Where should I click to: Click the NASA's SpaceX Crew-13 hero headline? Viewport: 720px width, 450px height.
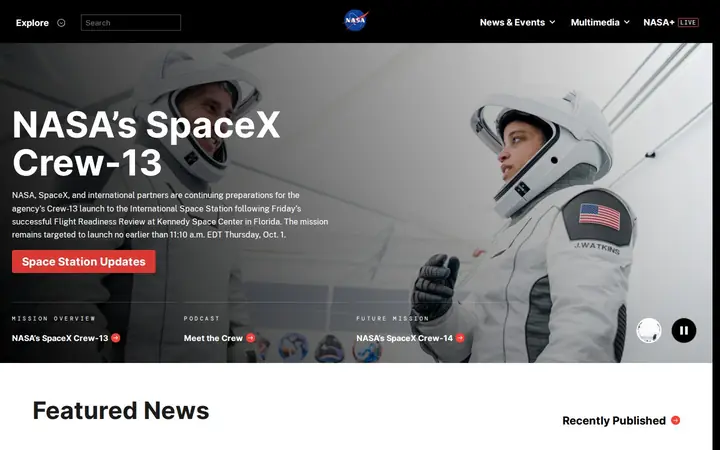[x=146, y=143]
